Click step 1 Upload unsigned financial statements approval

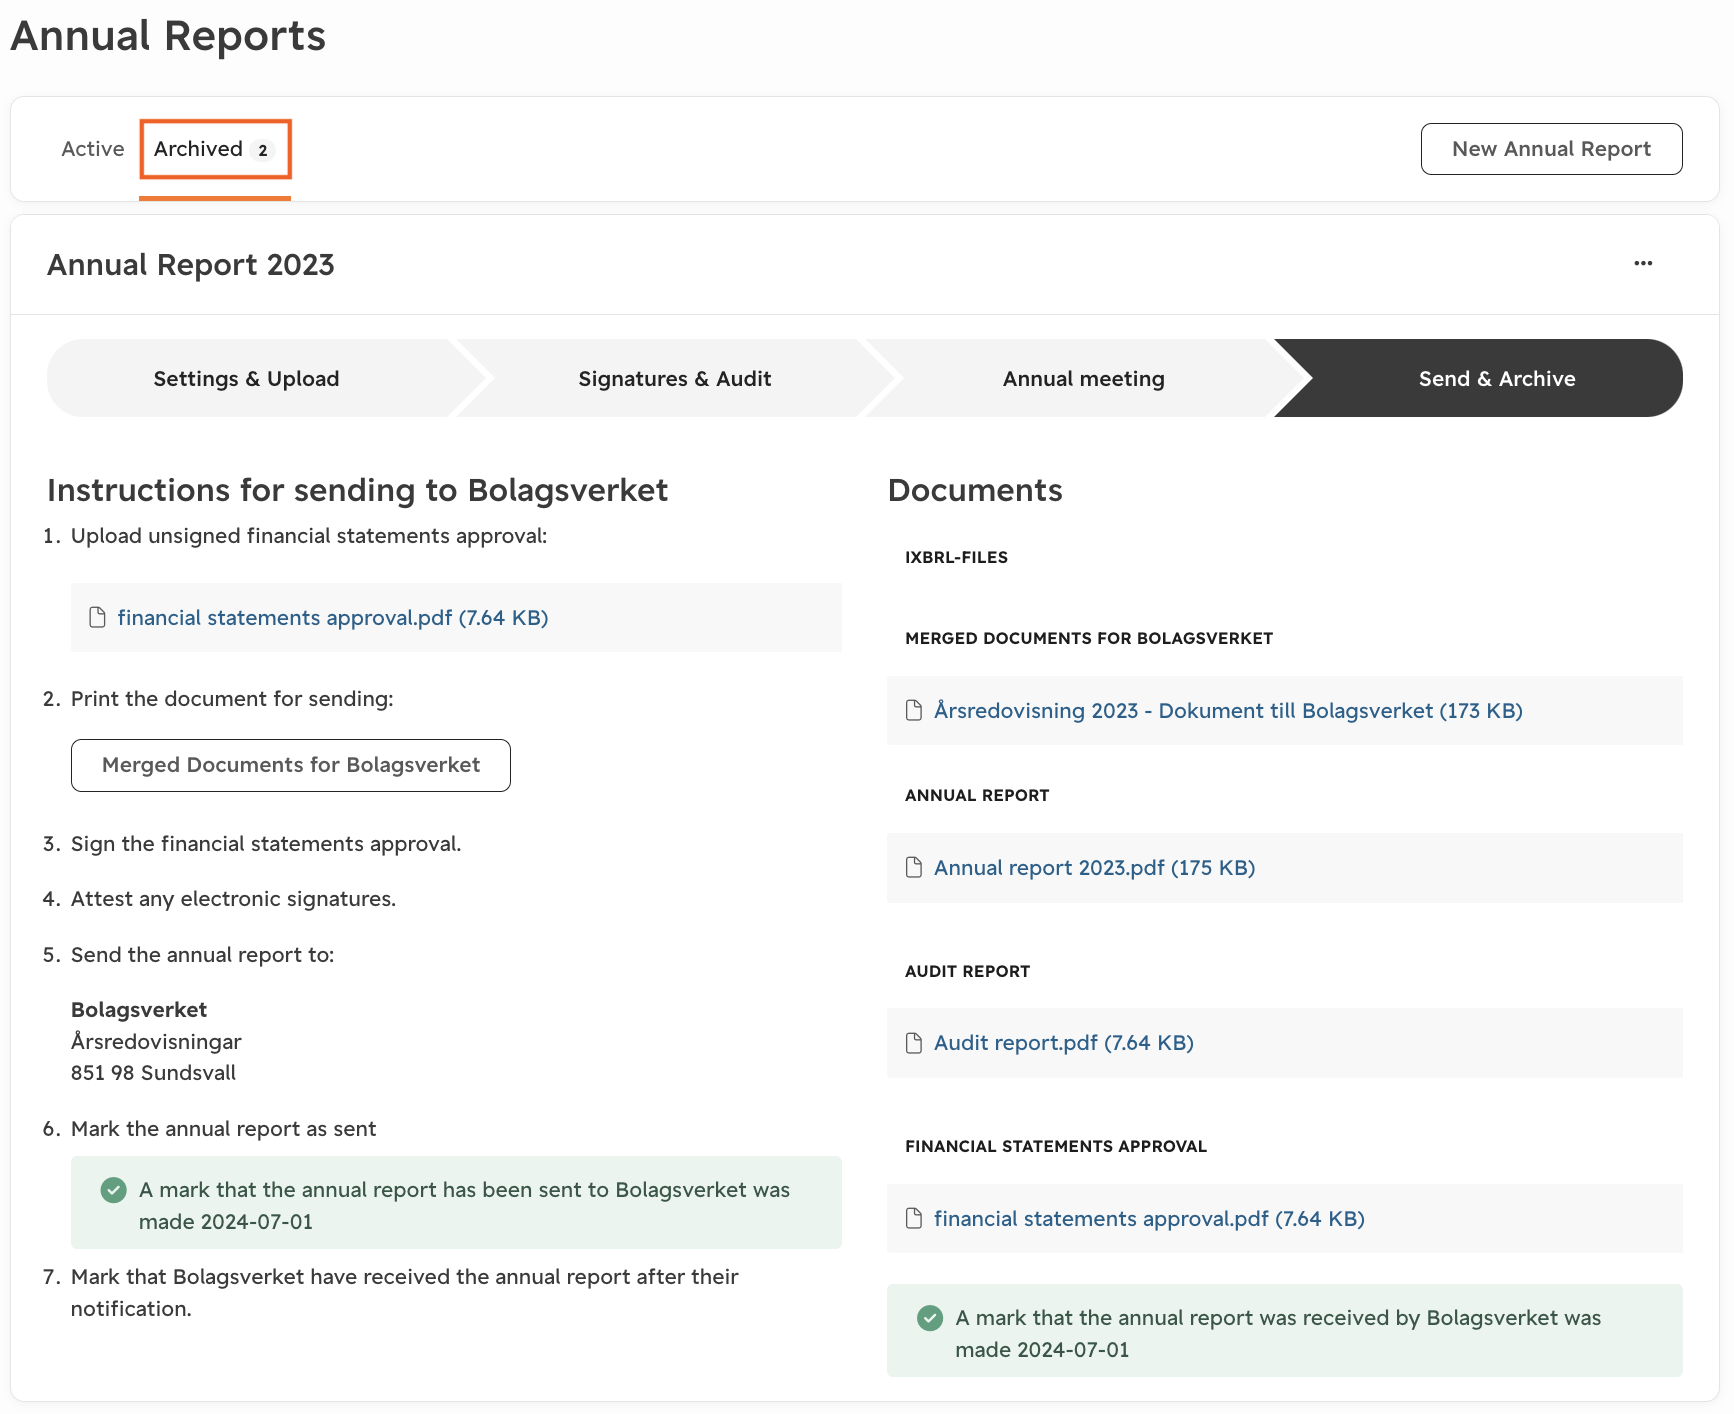click(309, 536)
